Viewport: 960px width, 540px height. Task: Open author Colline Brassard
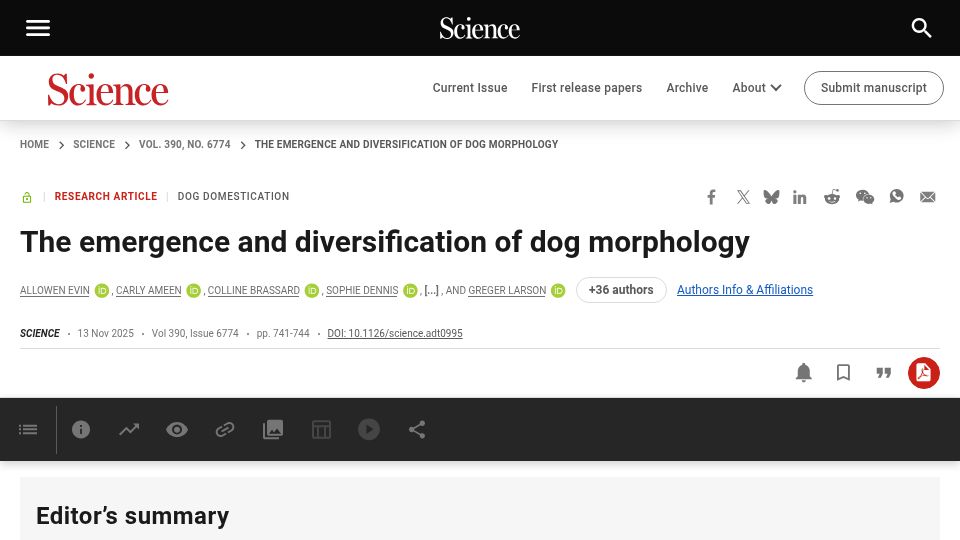click(253, 290)
